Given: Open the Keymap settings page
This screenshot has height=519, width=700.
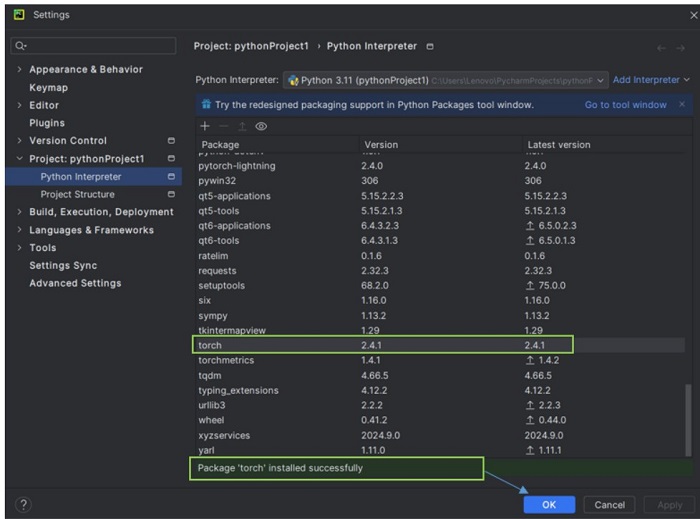Looking at the screenshot, I should (48, 88).
